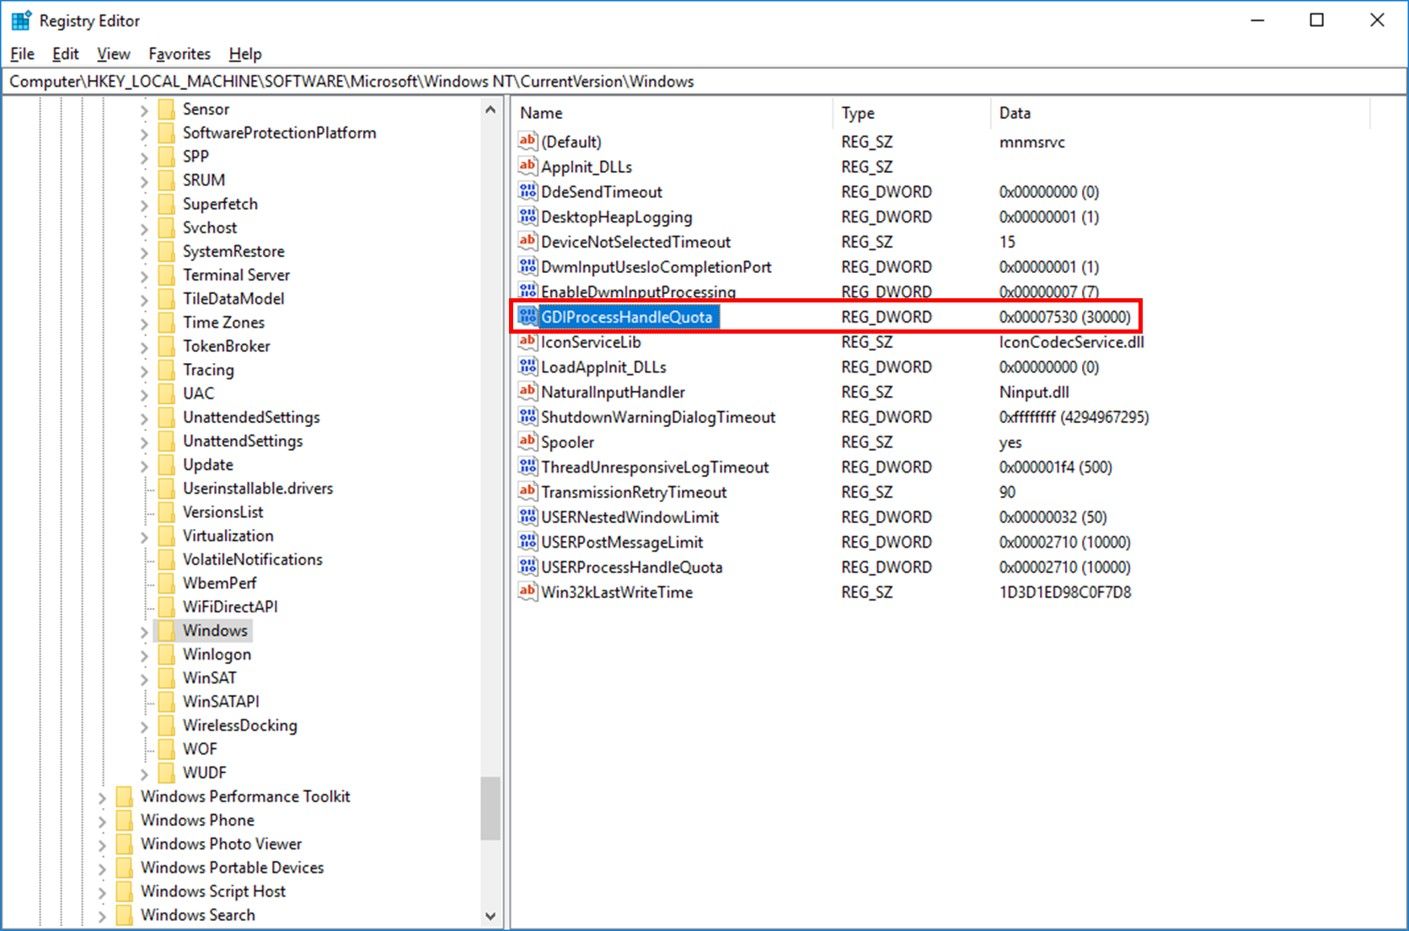Select the WiFiDirectAPI key

pyautogui.click(x=230, y=607)
